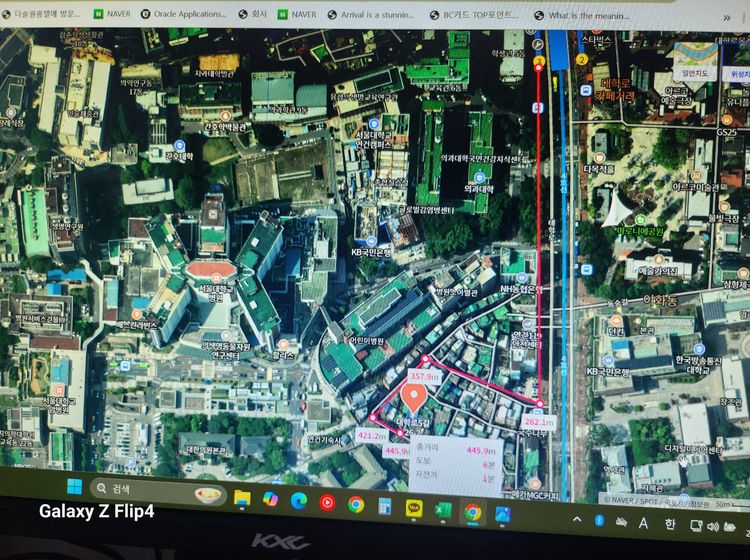Image resolution: width=750 pixels, height=560 pixels.
Task: Click the 예술가의집 map icon
Action: pos(658,260)
